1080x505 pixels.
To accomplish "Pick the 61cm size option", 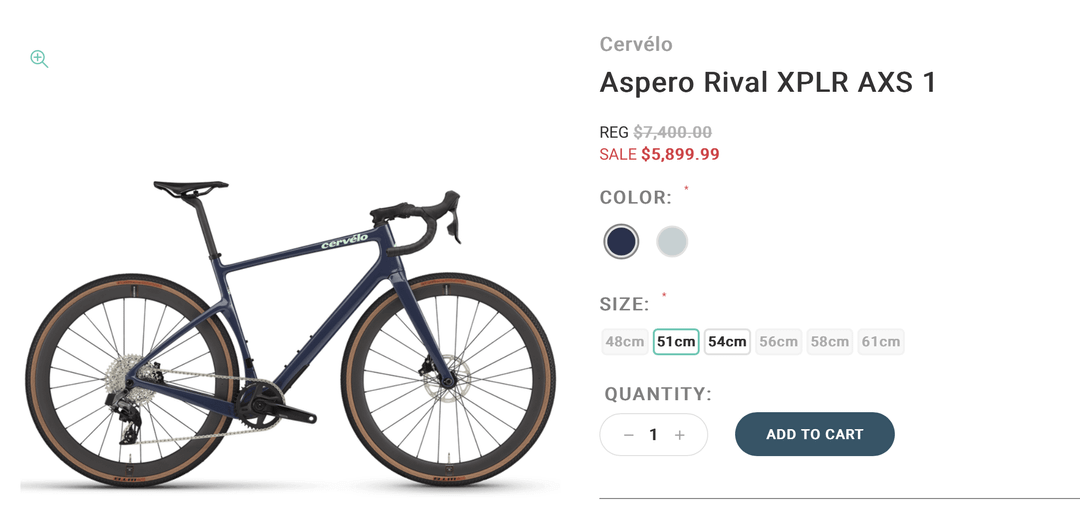I will [x=881, y=342].
